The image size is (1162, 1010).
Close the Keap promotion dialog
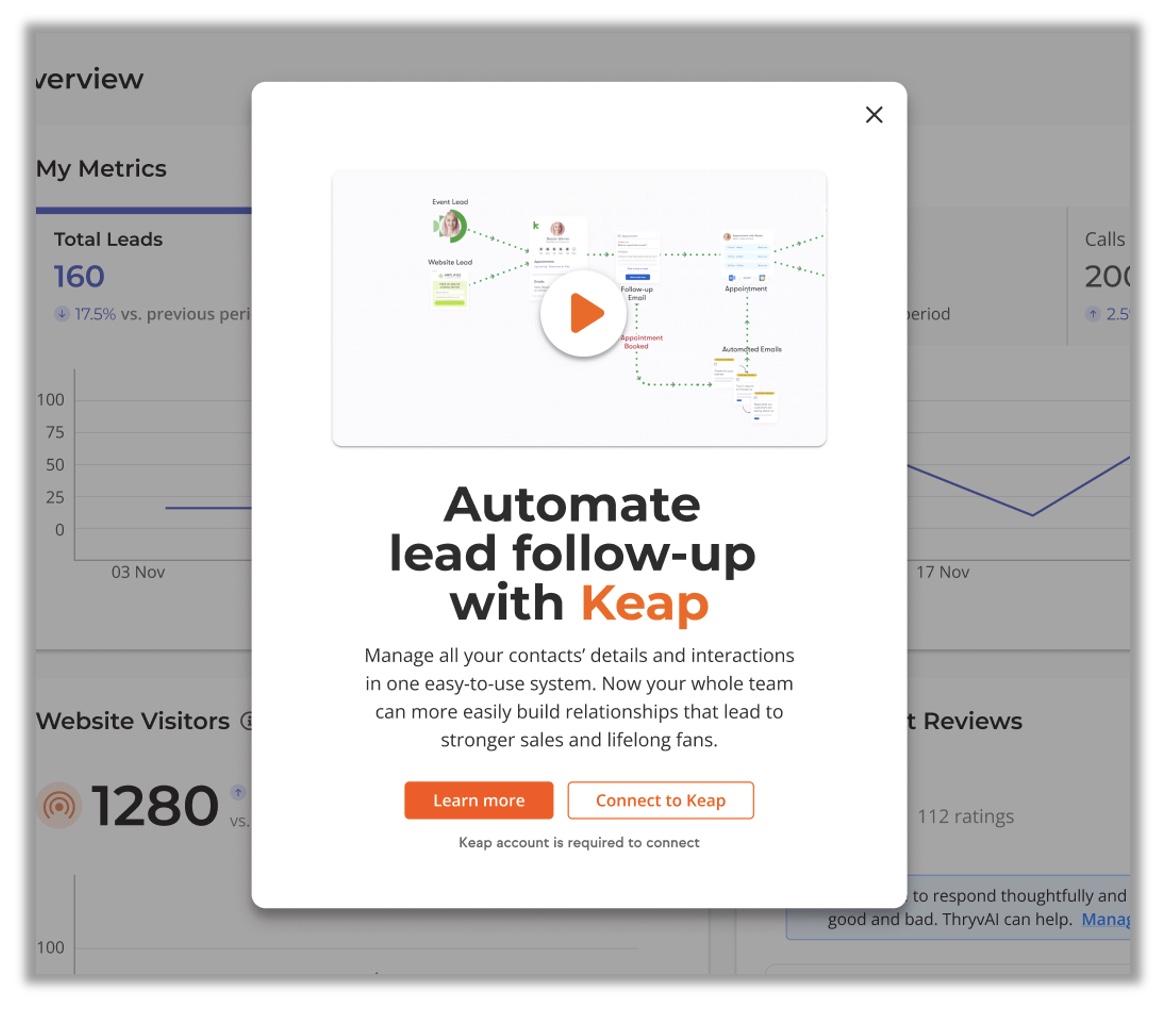click(874, 115)
